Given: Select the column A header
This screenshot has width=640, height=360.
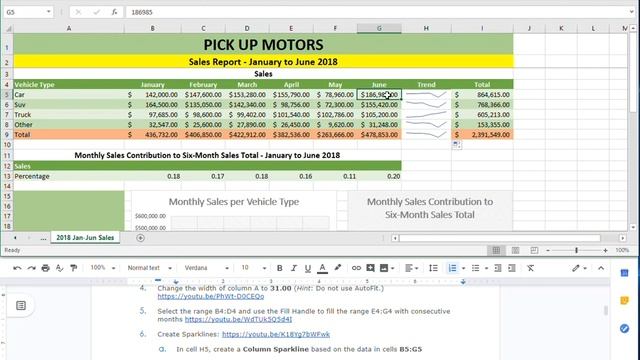Looking at the screenshot, I should click(69, 28).
